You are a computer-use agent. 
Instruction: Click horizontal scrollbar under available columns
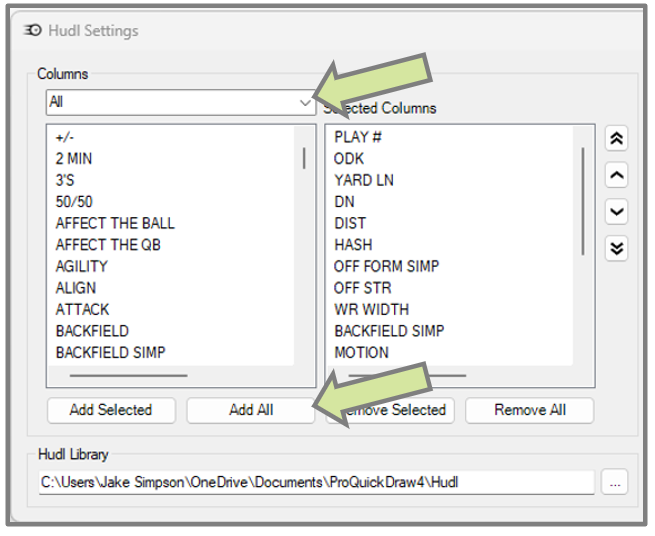[x=128, y=376]
